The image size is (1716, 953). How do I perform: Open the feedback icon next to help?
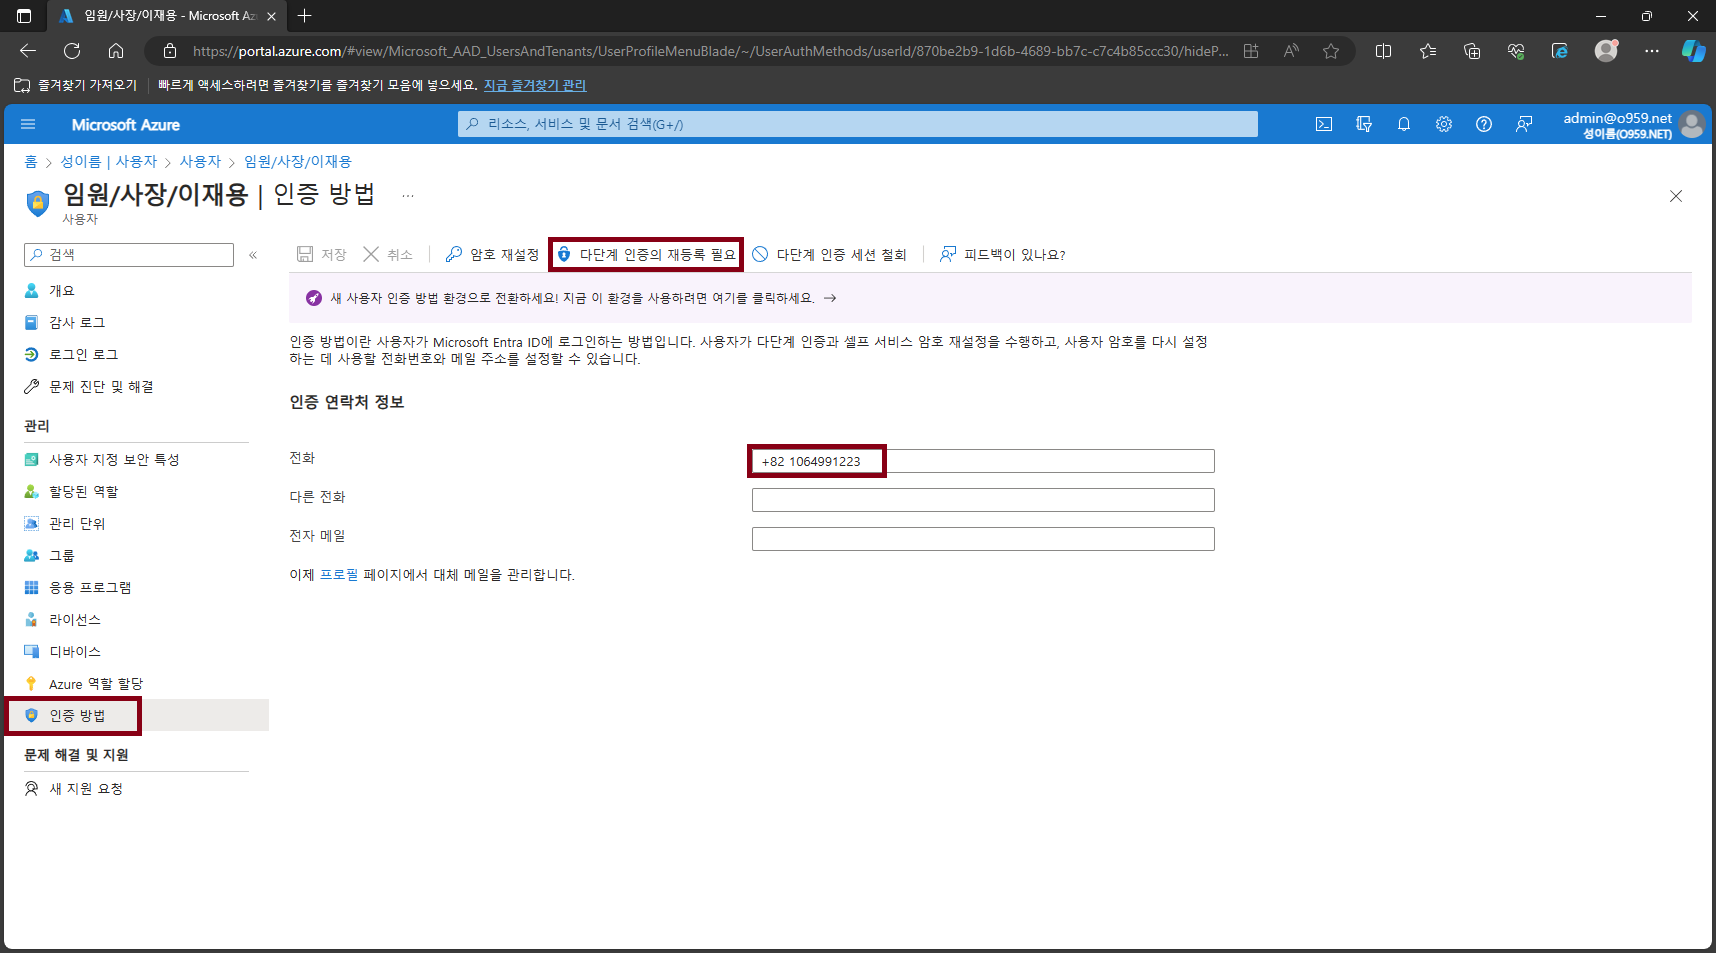1524,124
